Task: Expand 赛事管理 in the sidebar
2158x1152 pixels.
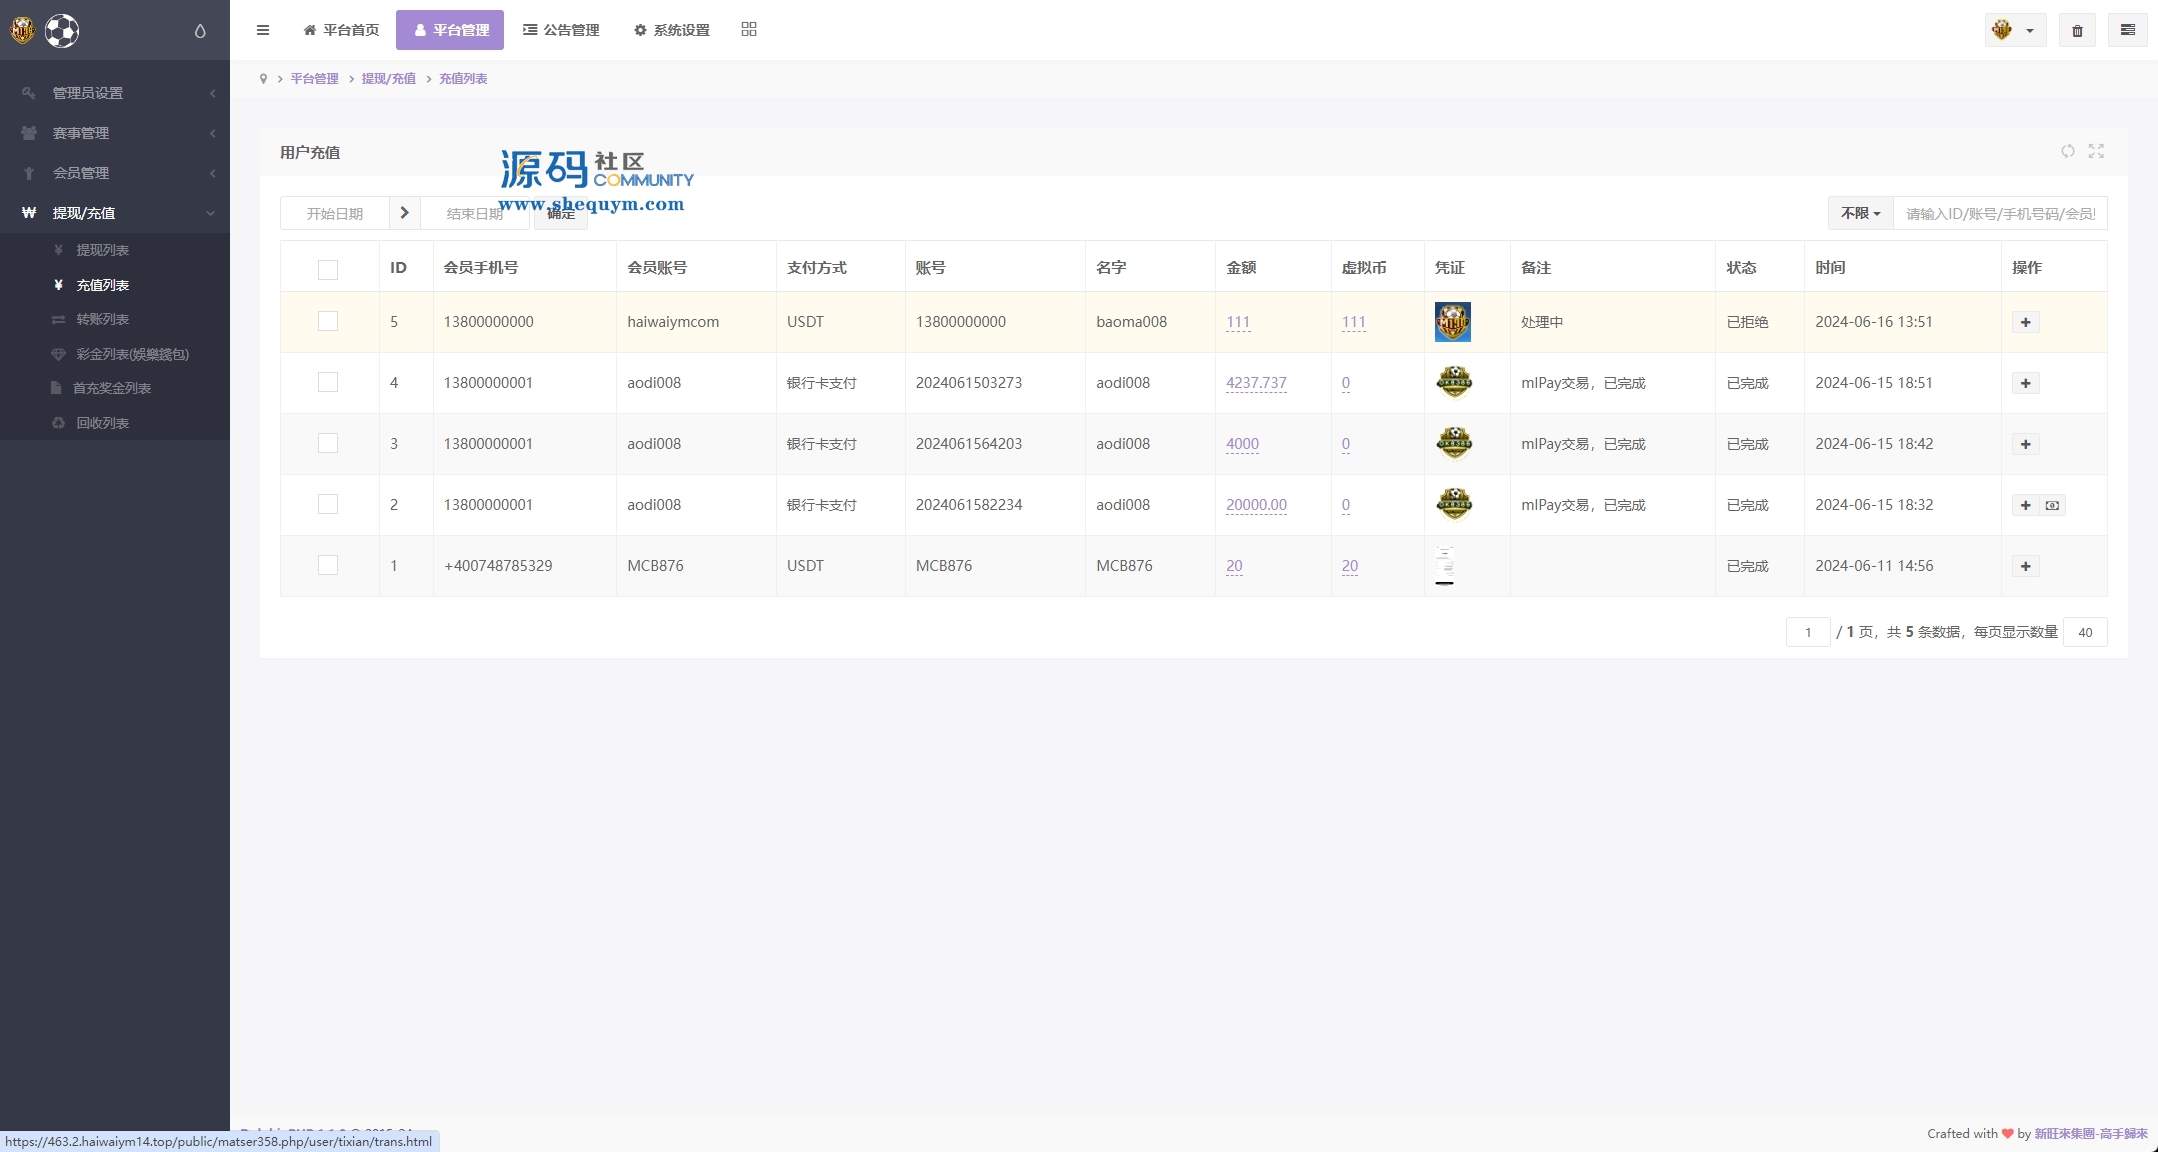Action: tap(115, 133)
